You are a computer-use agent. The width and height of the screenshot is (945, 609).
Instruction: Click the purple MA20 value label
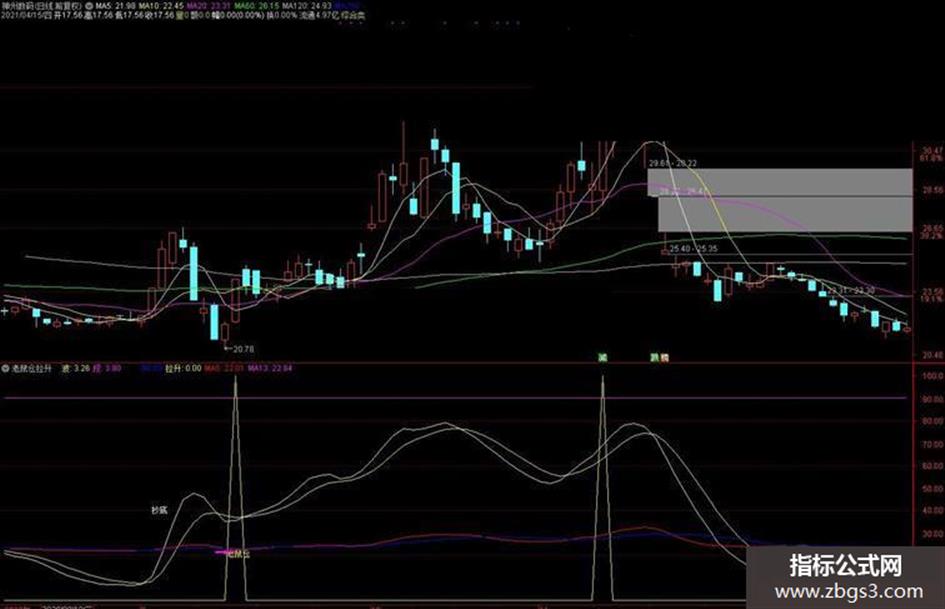pyautogui.click(x=209, y=5)
